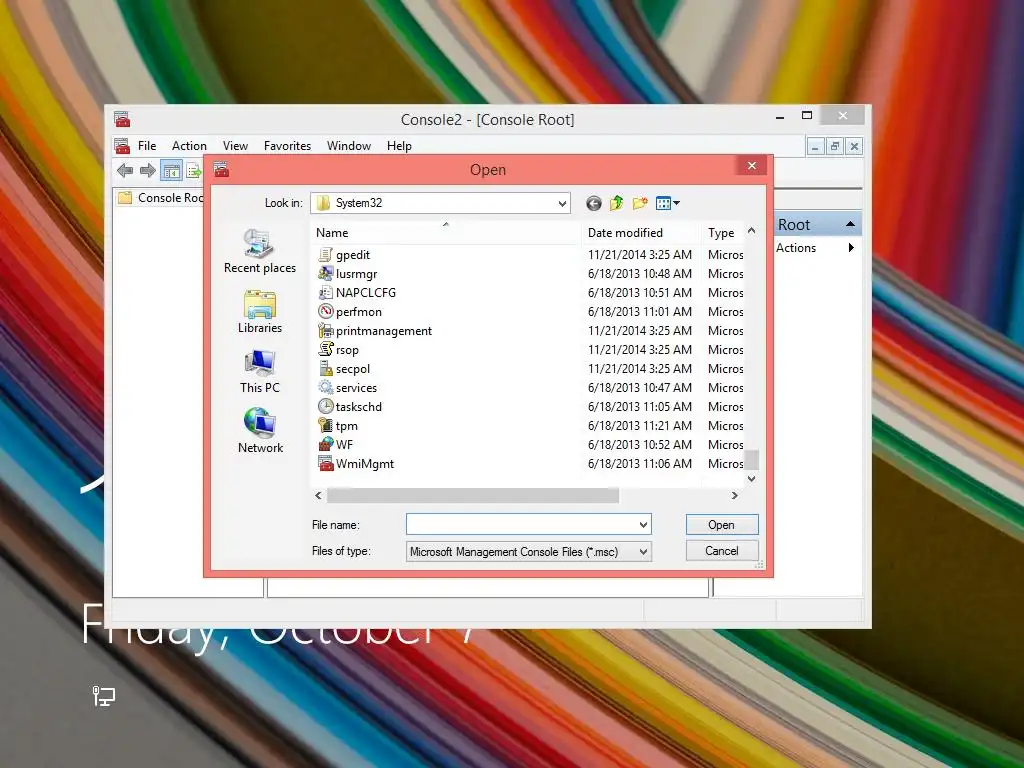Expand the Look in System32 dropdown
This screenshot has height=768, width=1024.
562,204
